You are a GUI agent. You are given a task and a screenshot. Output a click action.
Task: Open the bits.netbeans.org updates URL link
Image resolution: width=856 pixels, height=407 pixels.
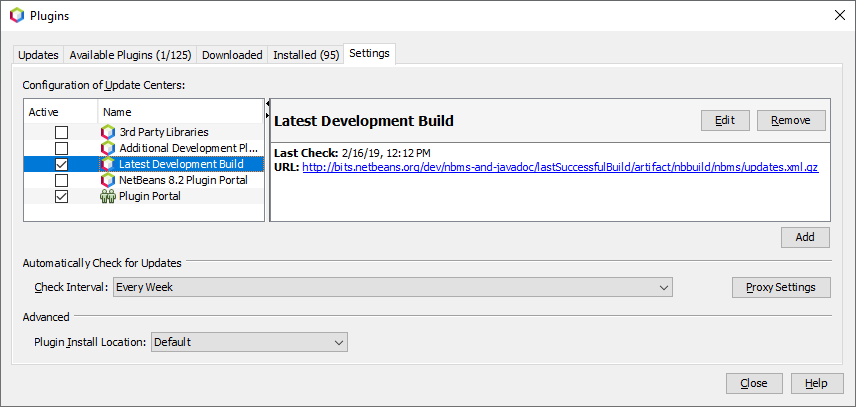pos(560,167)
